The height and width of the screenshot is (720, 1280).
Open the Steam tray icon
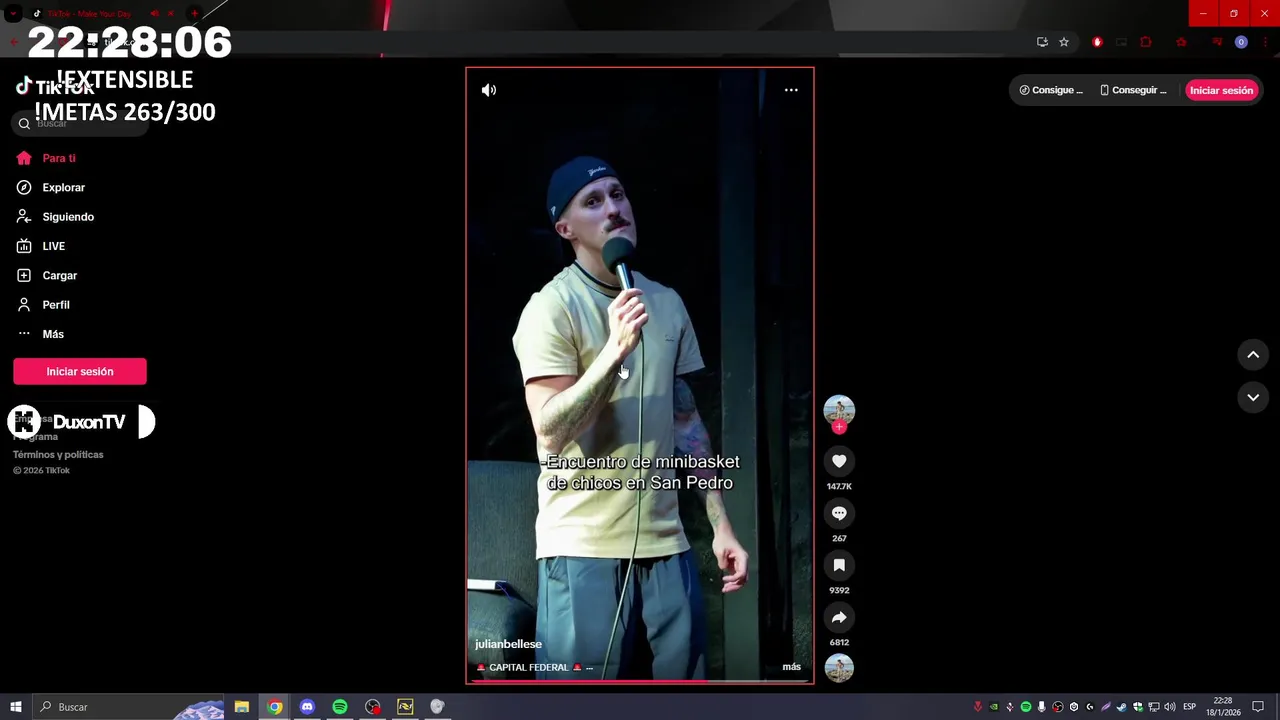click(1122, 707)
